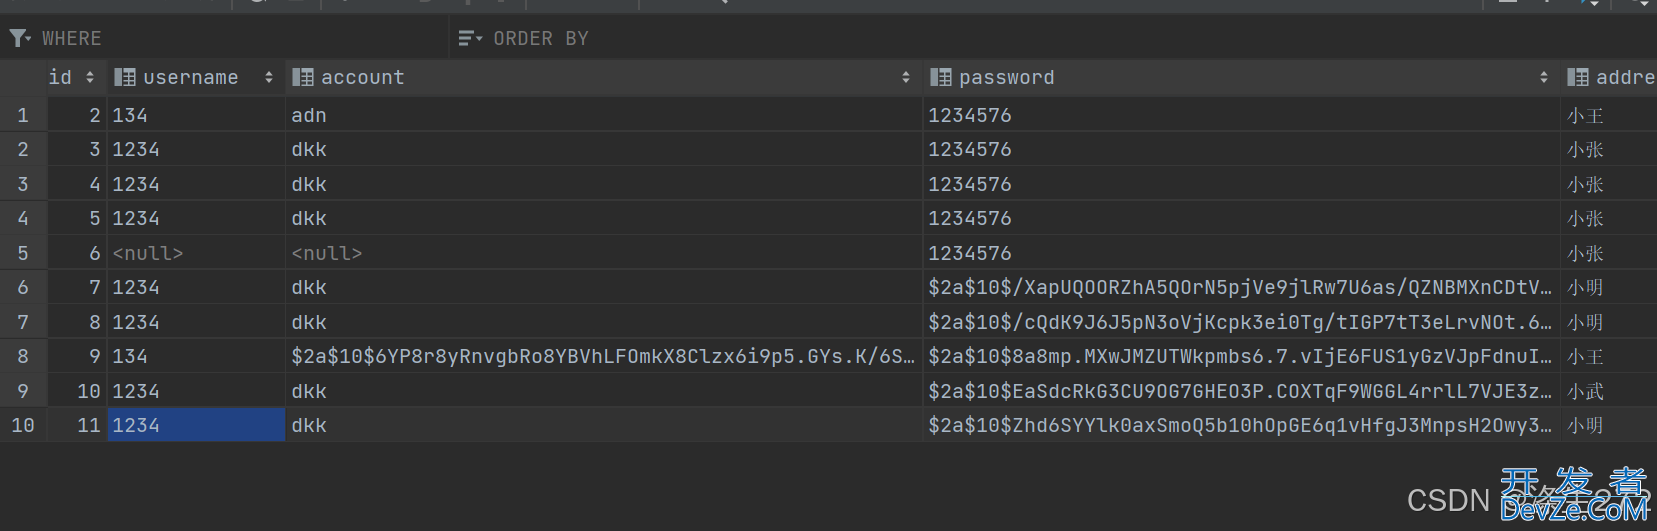This screenshot has height=531, width=1657.
Task: Select the null account cell
Action: 604,253
